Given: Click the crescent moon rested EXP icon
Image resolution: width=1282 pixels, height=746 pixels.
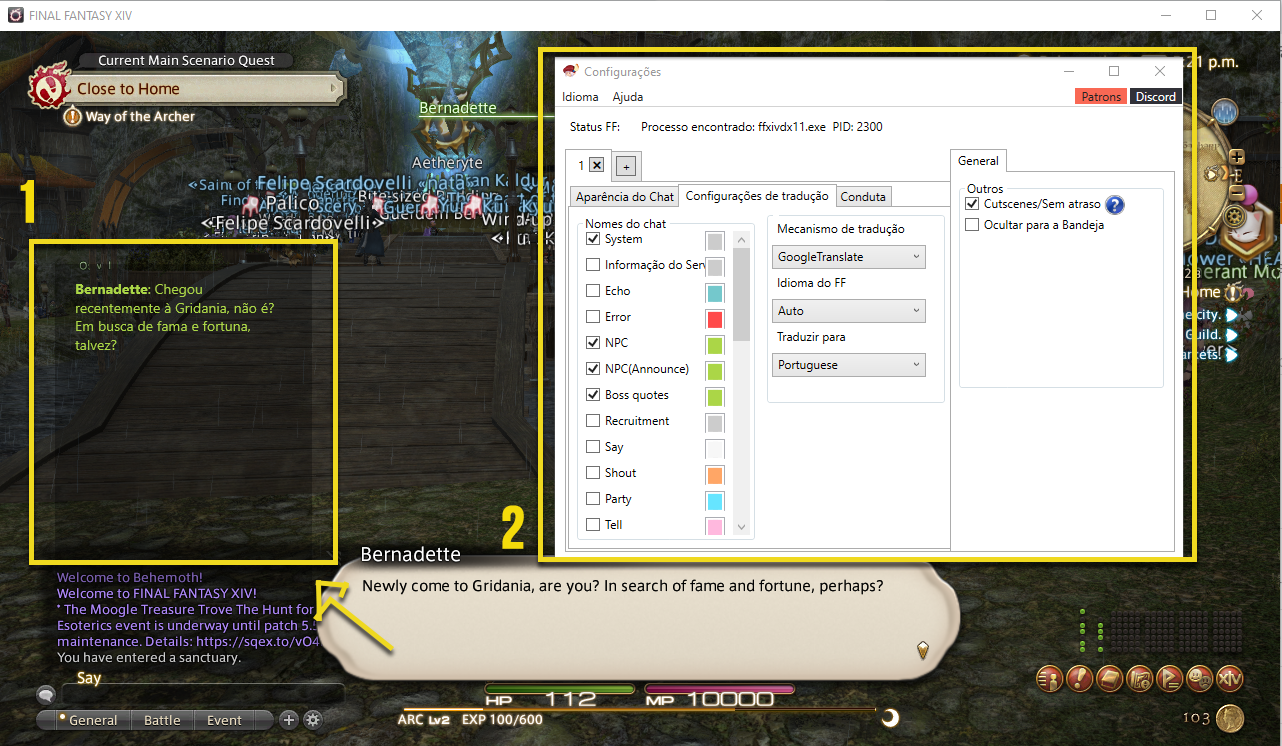Looking at the screenshot, I should (889, 718).
